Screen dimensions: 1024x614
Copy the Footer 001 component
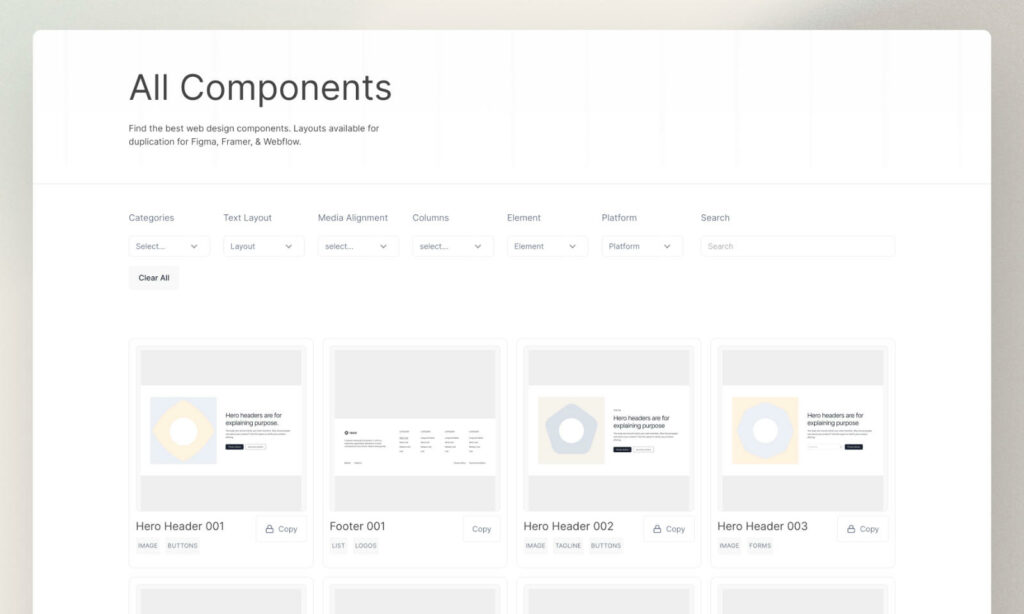[481, 529]
